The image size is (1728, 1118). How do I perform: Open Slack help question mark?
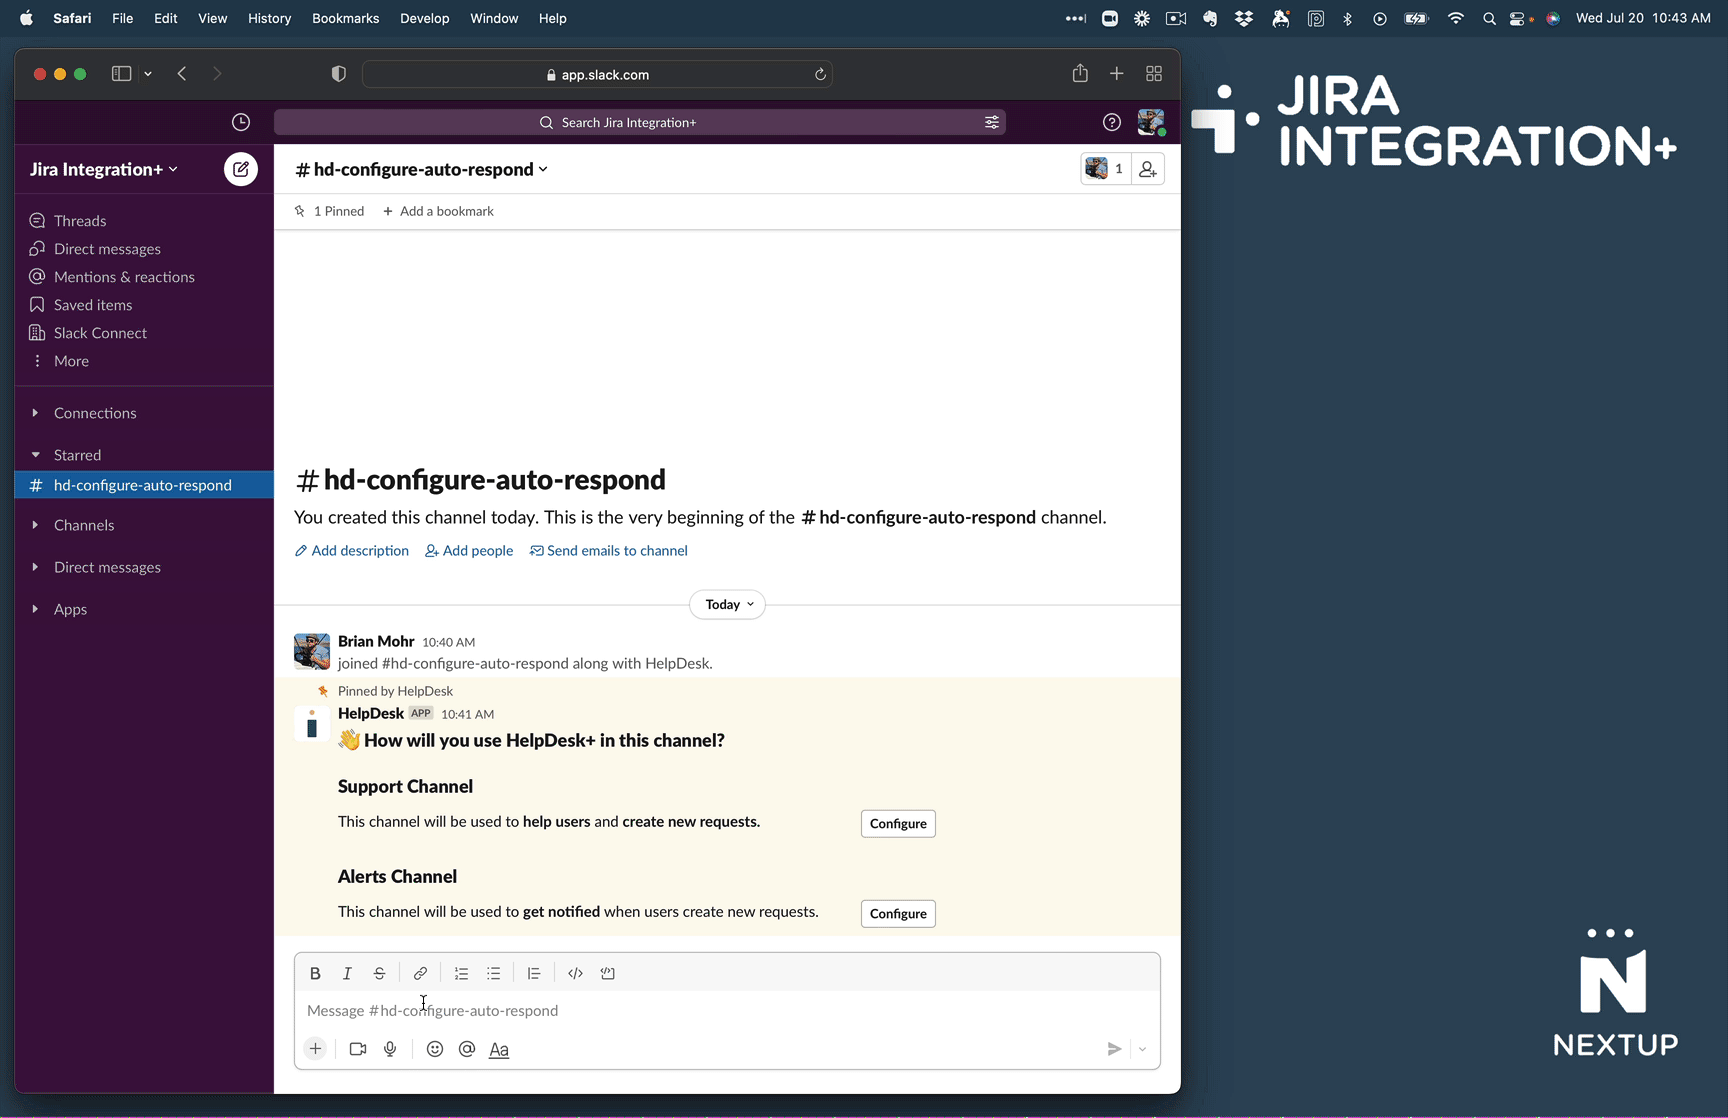(1112, 122)
